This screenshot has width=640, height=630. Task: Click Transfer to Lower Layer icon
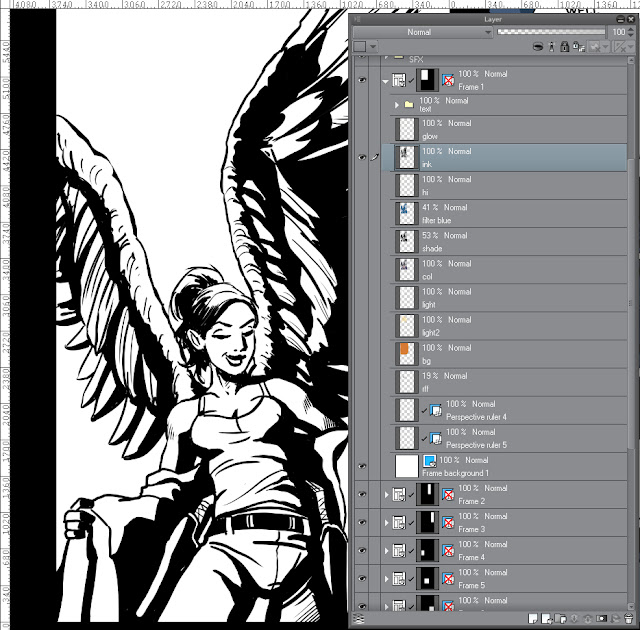[x=574, y=619]
